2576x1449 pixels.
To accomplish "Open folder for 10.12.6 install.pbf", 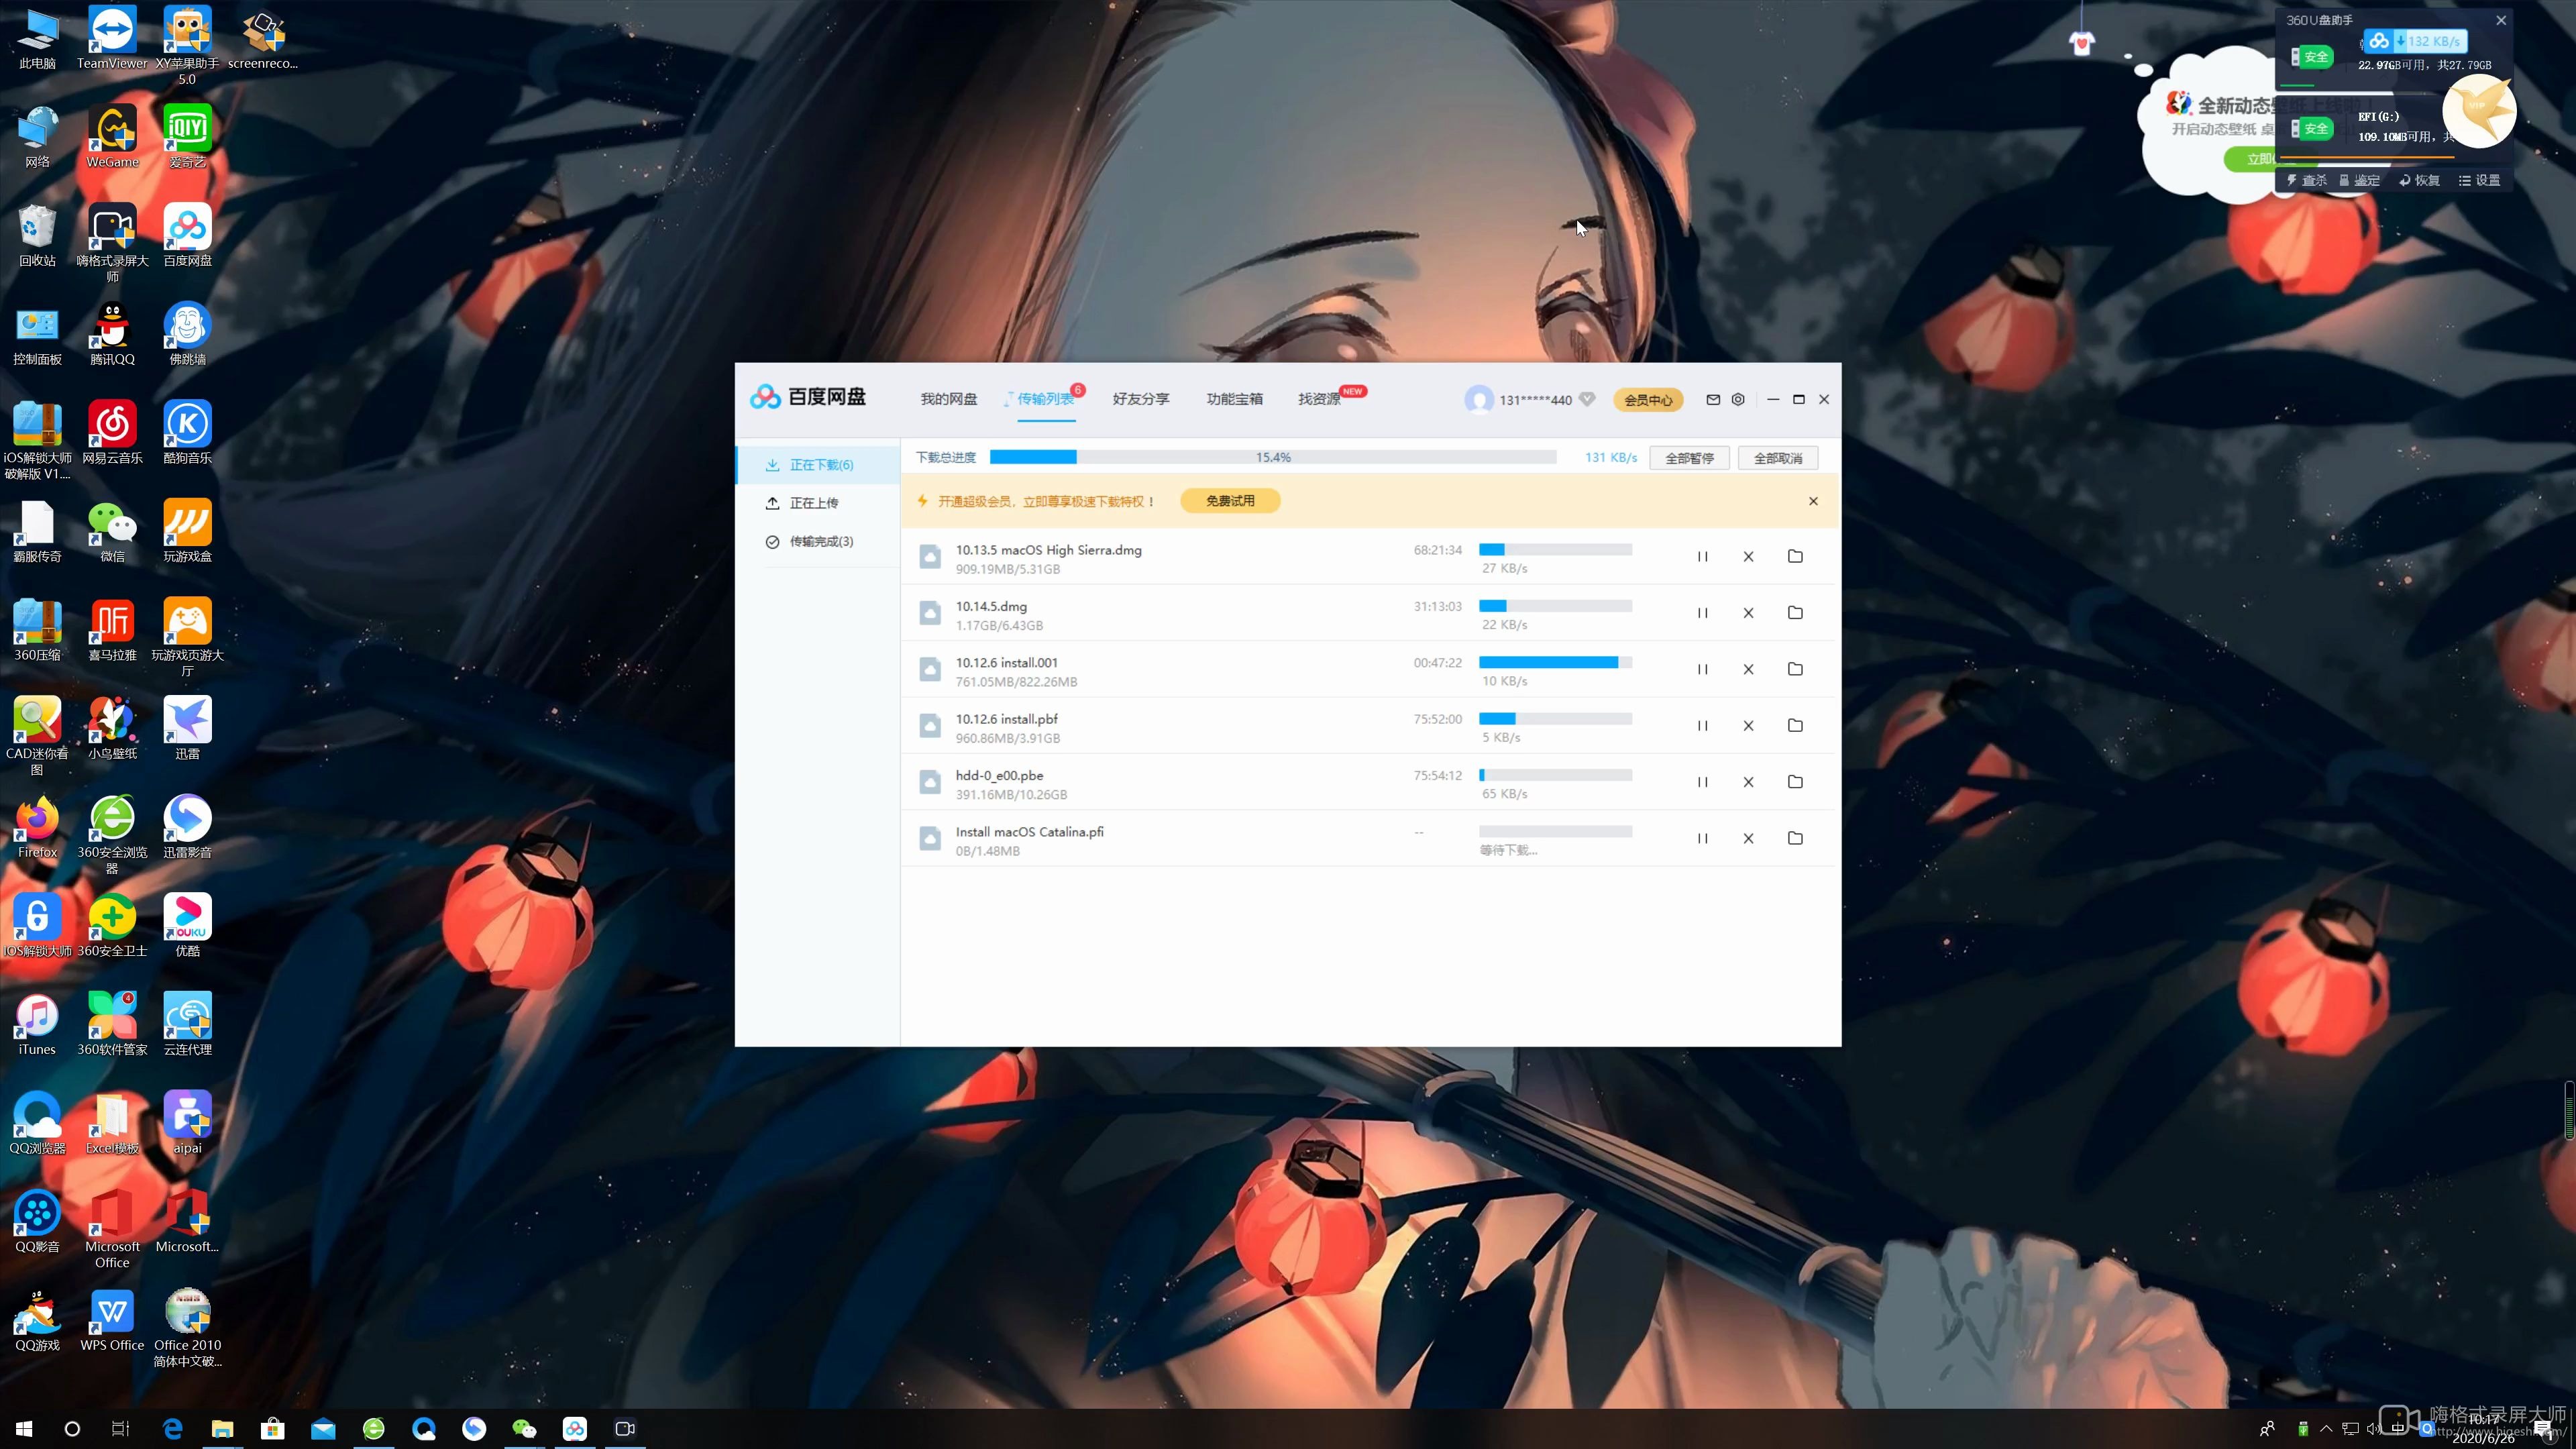I will click(1795, 726).
